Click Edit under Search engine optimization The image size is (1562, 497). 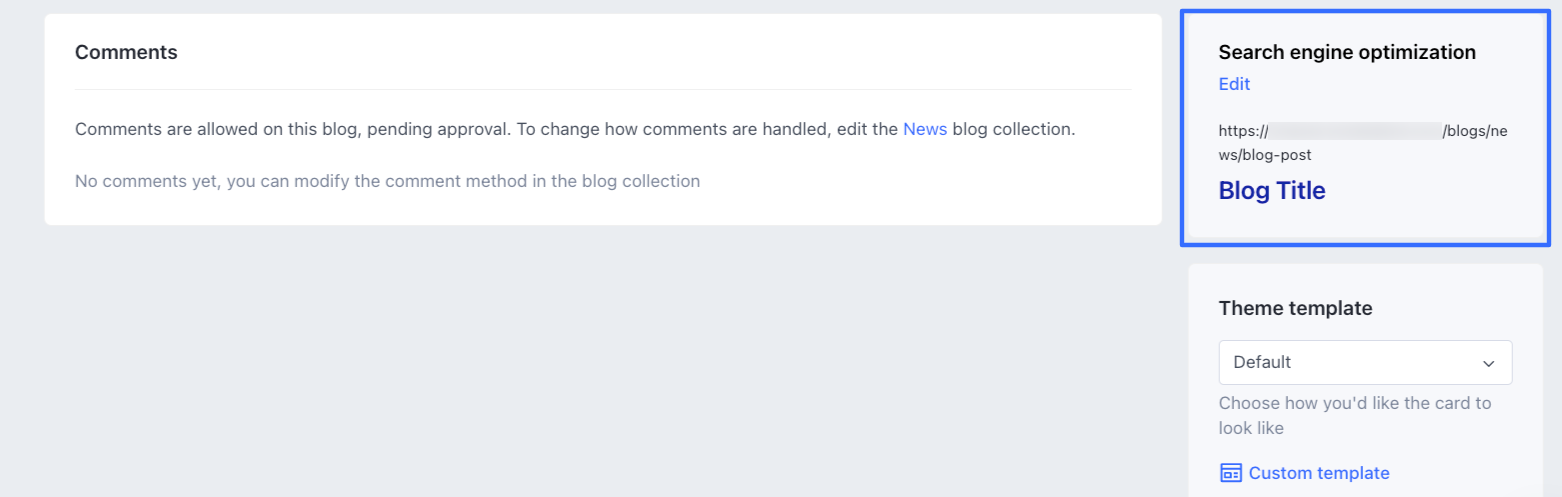click(1234, 84)
